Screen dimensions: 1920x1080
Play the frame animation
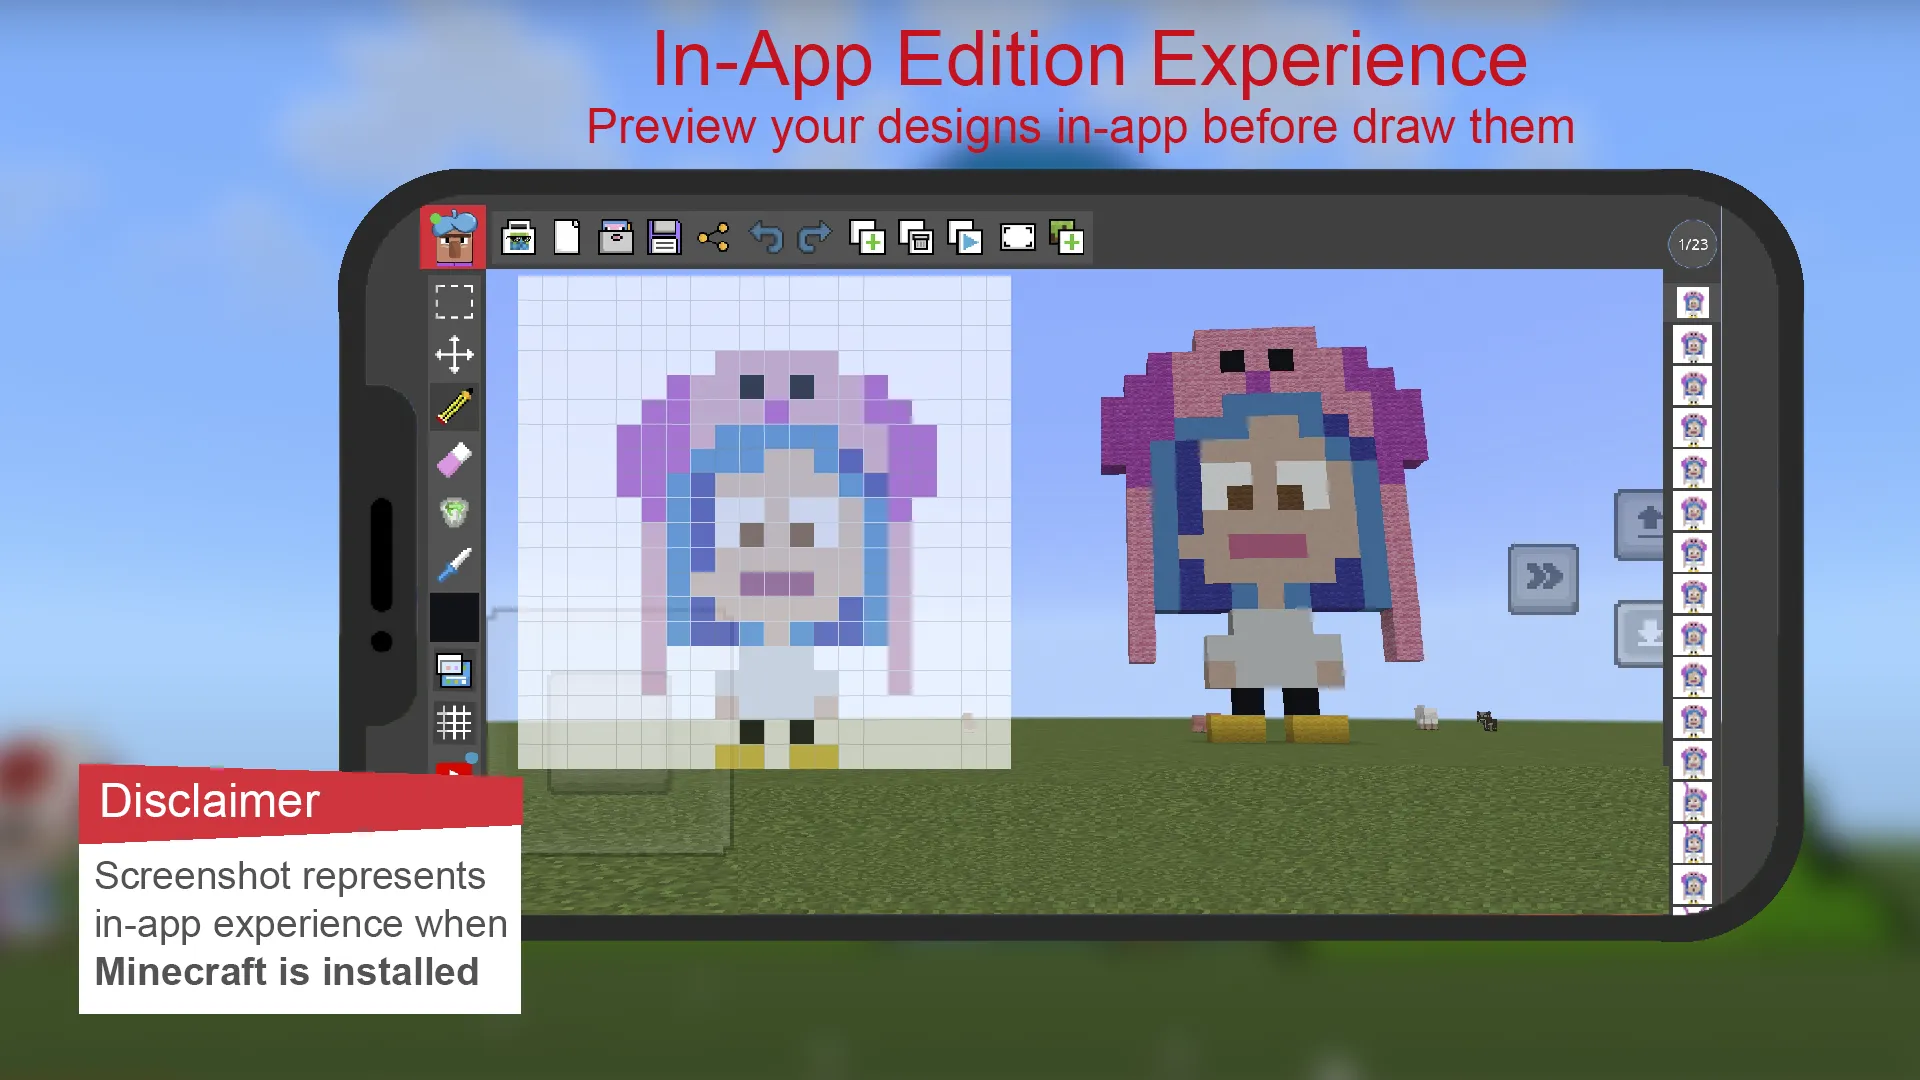point(965,238)
